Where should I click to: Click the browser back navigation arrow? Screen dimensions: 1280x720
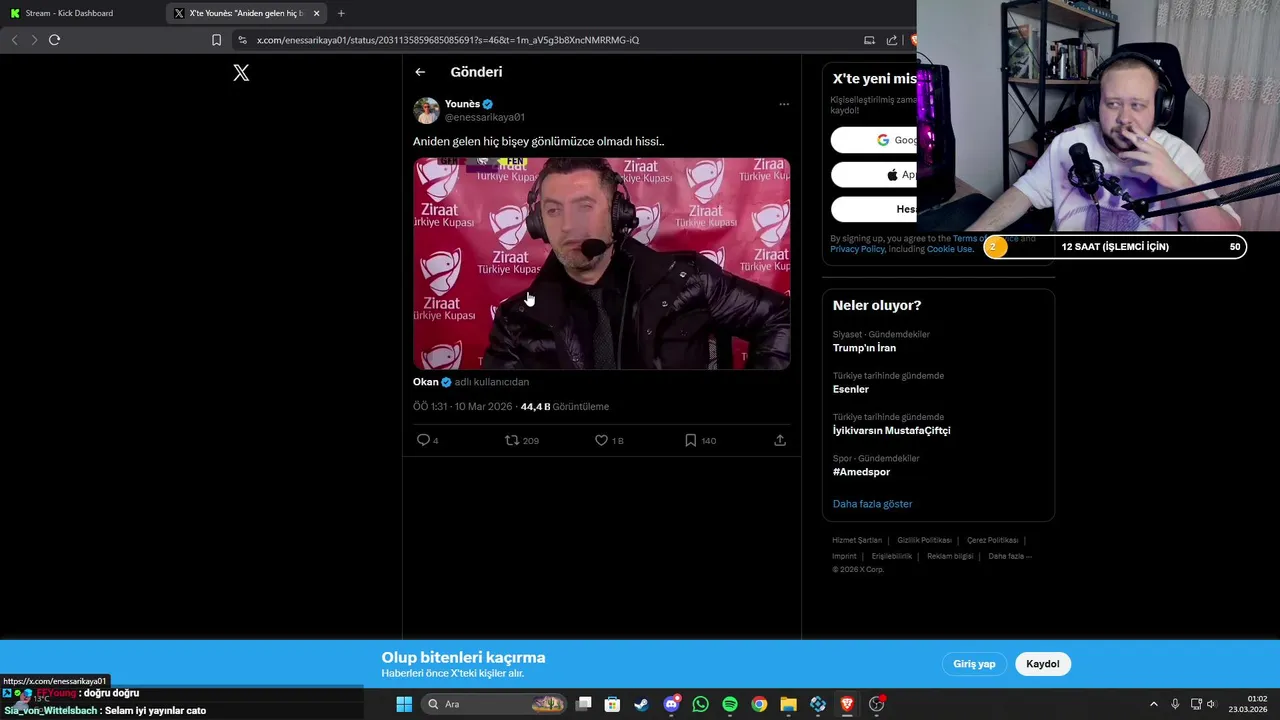tap(14, 40)
